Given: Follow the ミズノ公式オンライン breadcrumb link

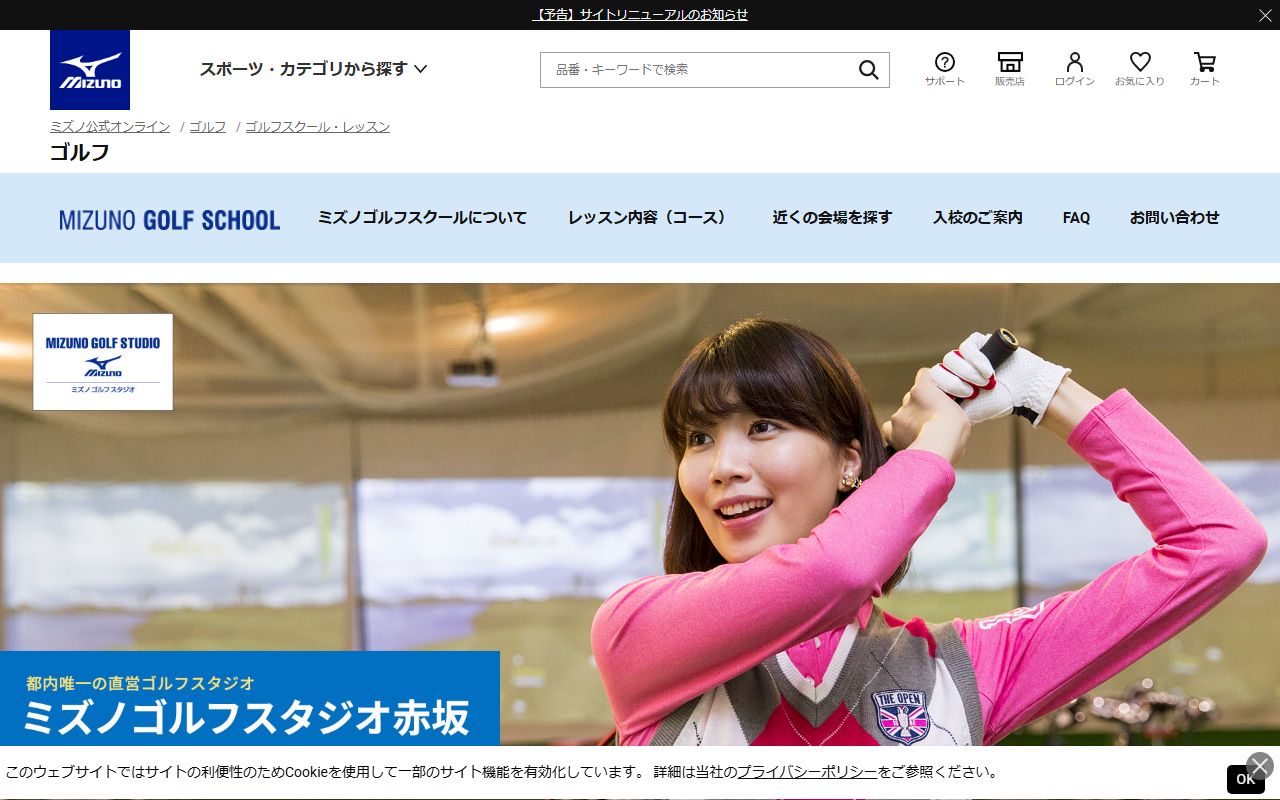Looking at the screenshot, I should click(110, 127).
